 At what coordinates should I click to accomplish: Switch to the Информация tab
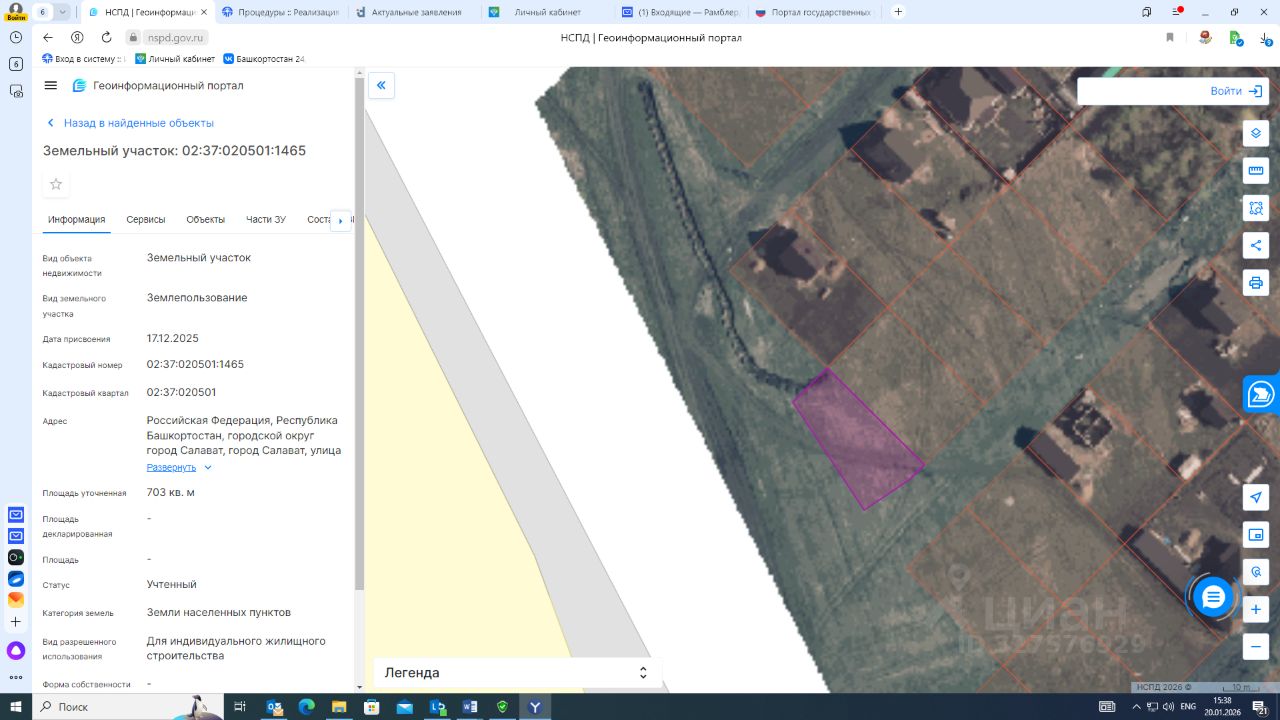77,220
